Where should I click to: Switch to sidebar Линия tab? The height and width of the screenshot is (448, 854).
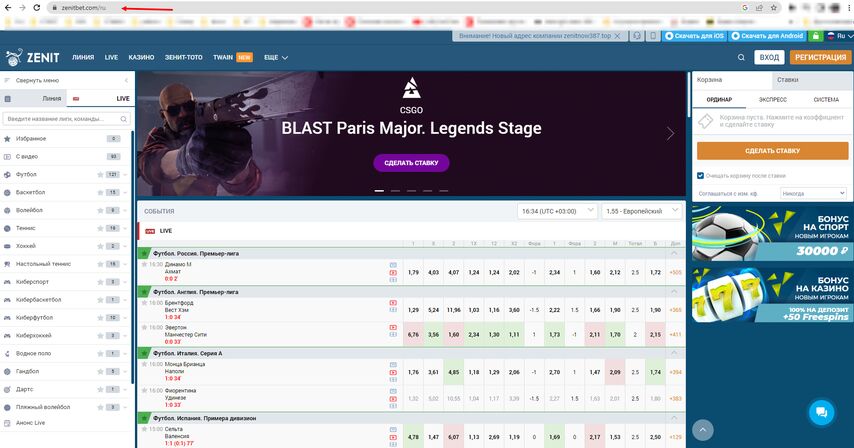click(x=33, y=99)
